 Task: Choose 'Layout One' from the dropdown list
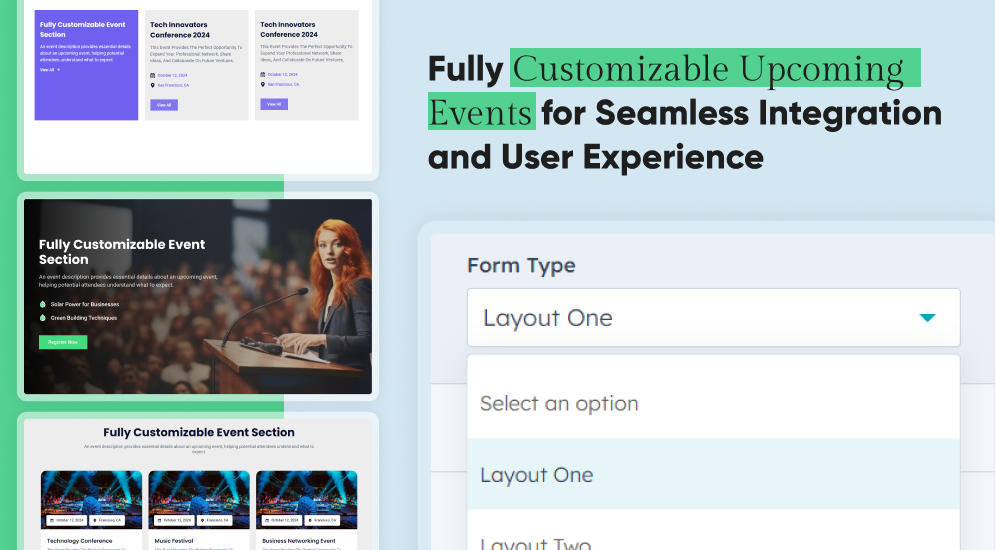(x=536, y=475)
